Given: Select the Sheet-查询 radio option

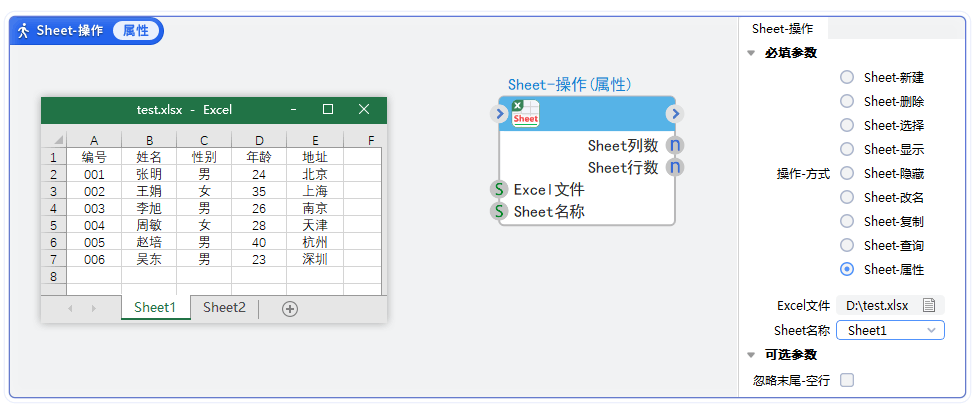Looking at the screenshot, I should (x=847, y=245).
